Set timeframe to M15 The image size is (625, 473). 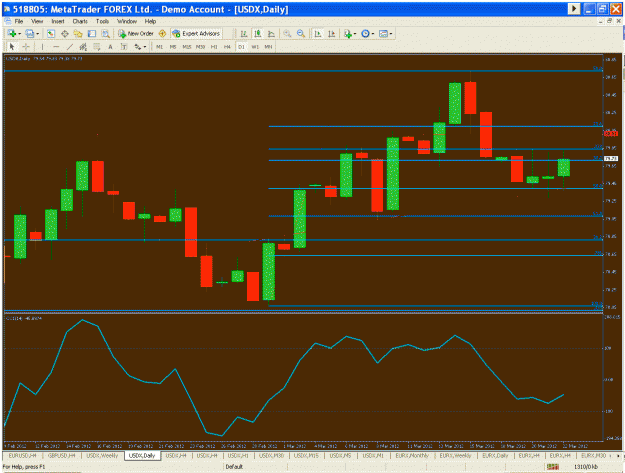187,47
